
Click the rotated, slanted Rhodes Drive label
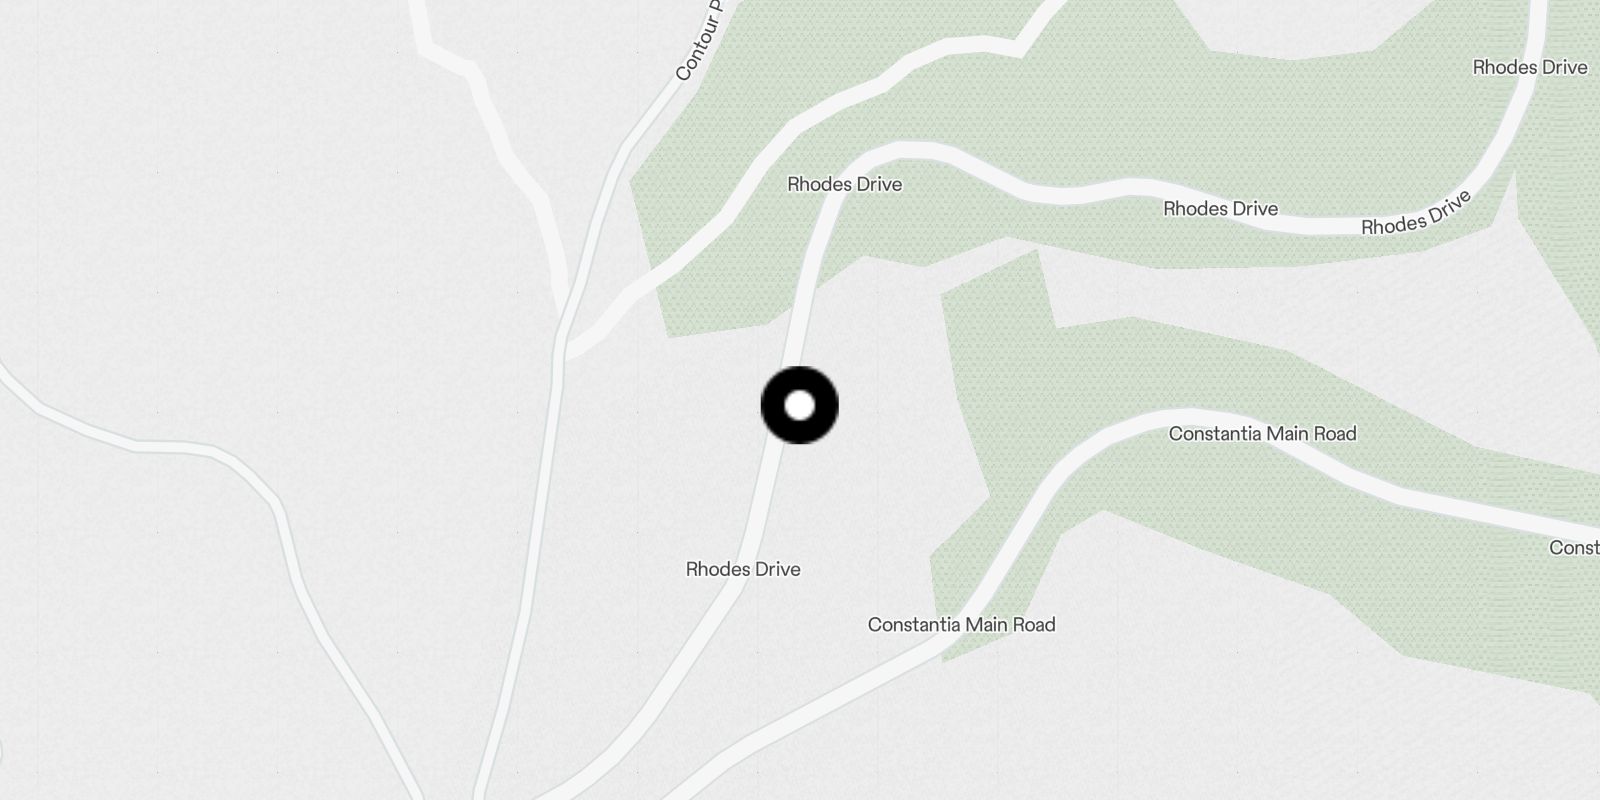[x=1417, y=213]
